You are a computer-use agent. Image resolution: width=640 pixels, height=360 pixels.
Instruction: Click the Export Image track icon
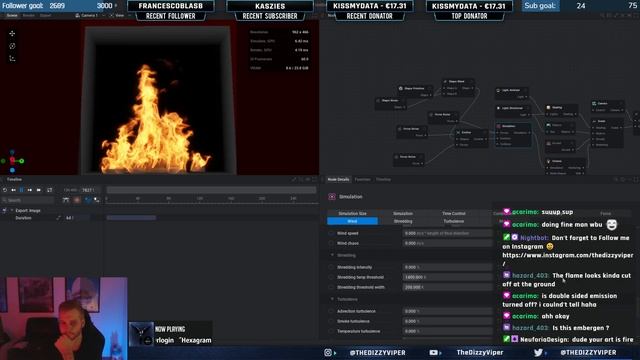(x=4, y=211)
